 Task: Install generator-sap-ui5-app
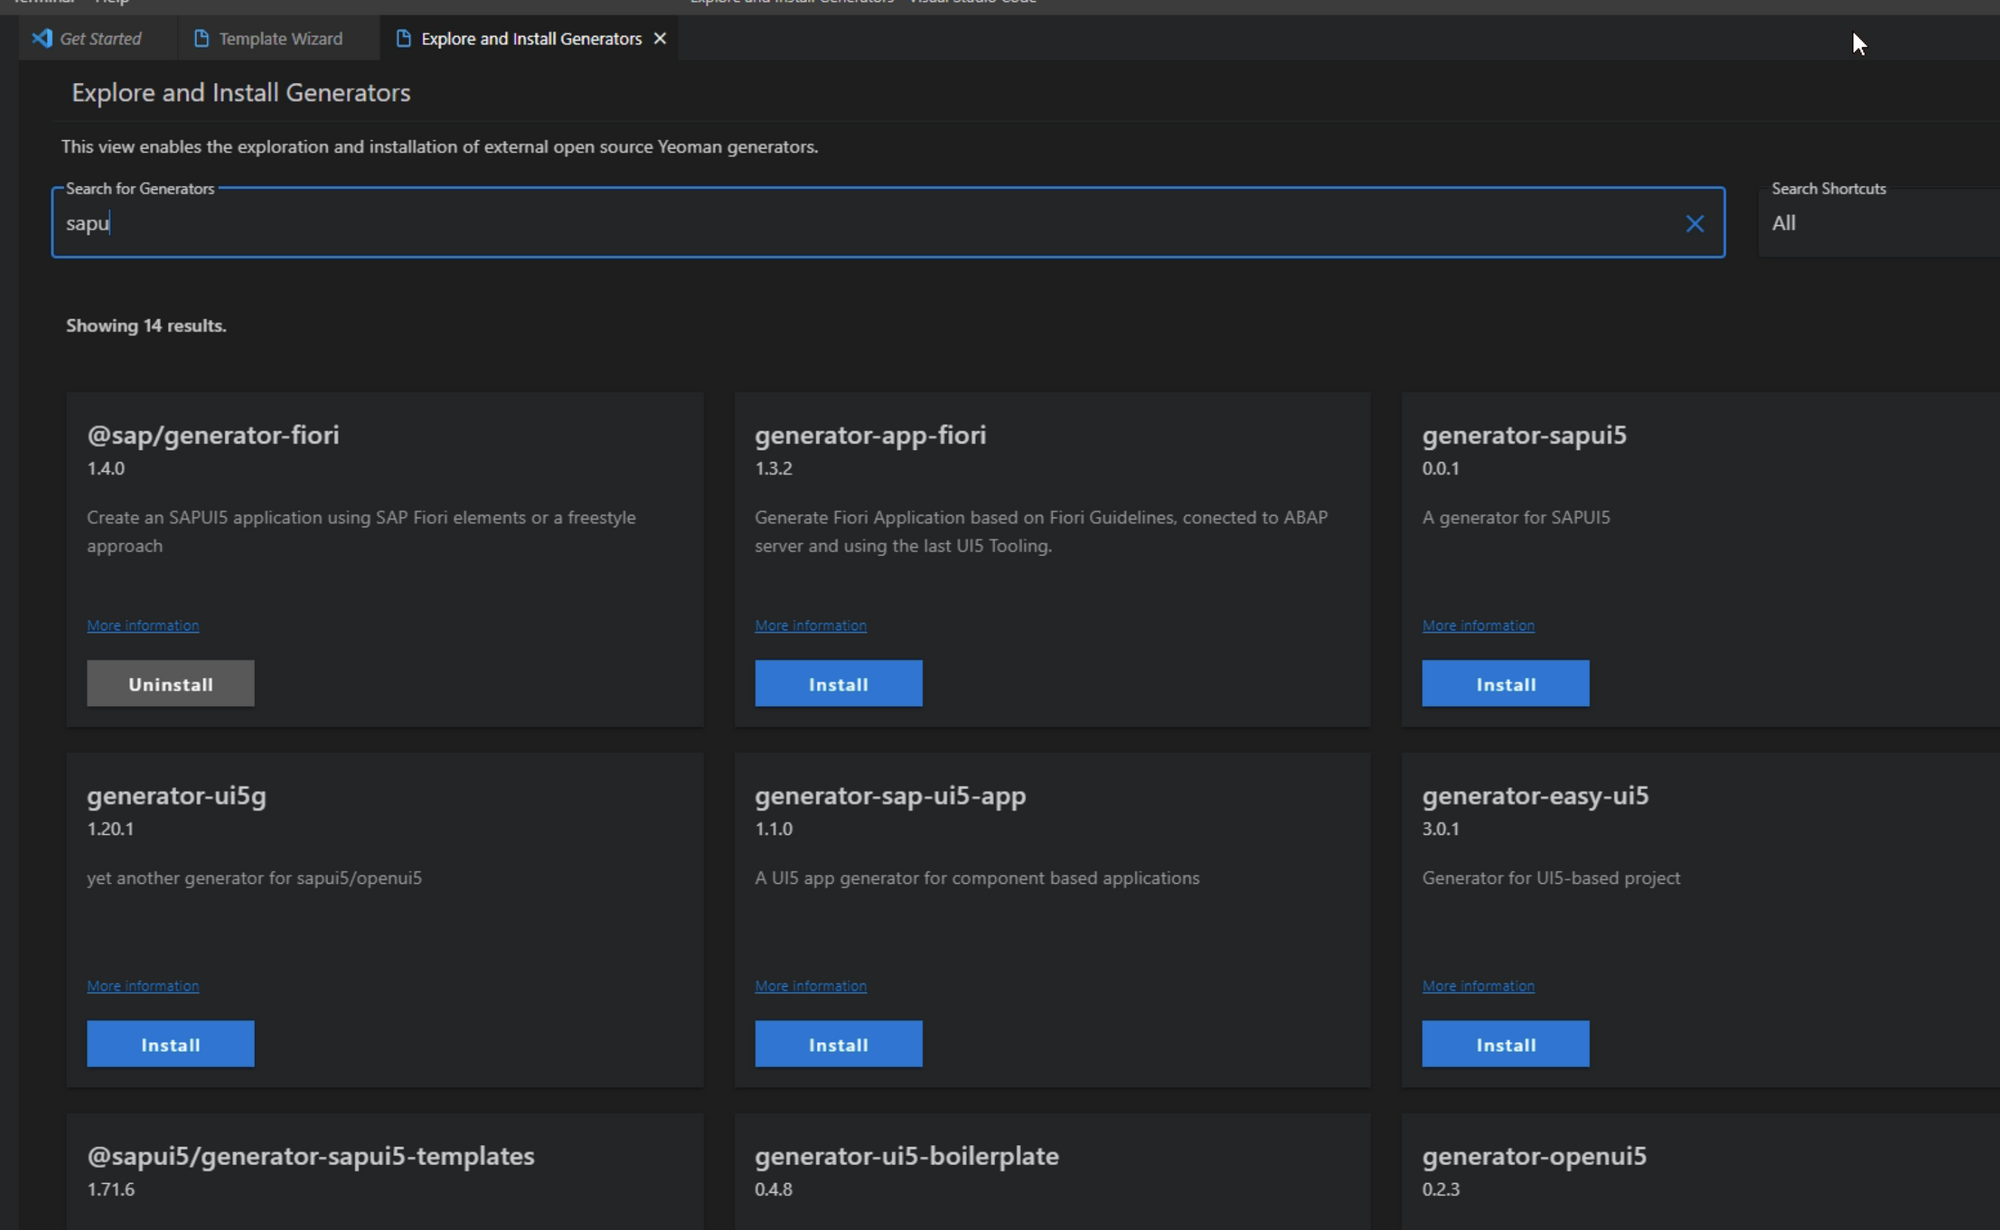(838, 1044)
